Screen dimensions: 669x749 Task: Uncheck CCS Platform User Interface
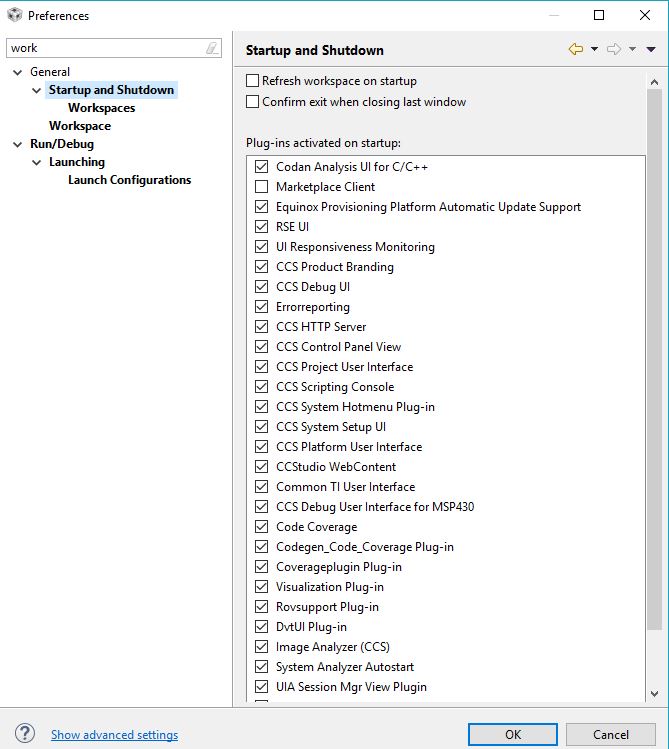(x=261, y=447)
